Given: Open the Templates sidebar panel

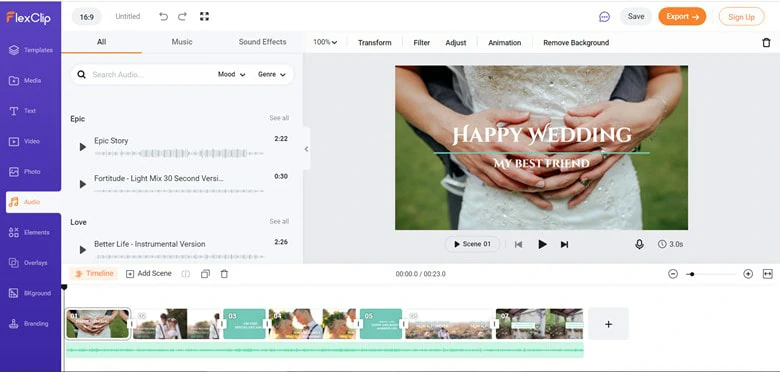Looking at the screenshot, I should click(x=30, y=50).
